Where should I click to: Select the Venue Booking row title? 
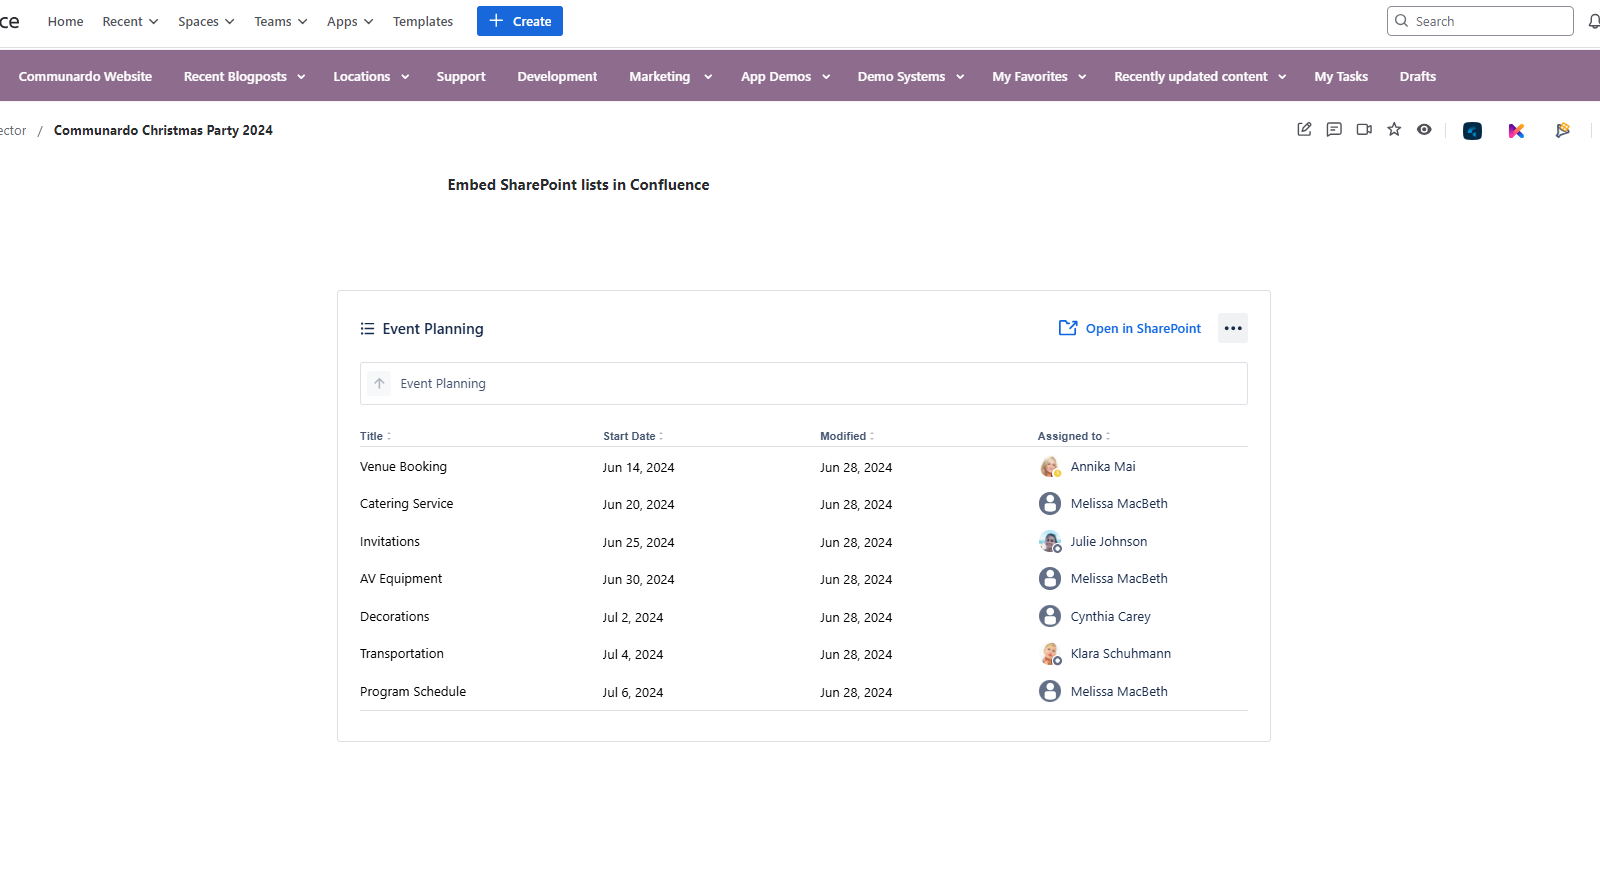click(403, 467)
